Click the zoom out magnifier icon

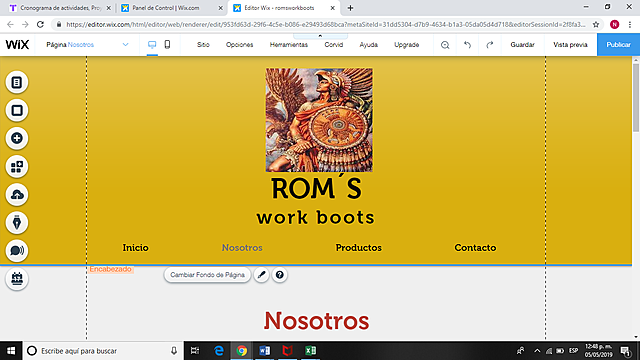(445, 45)
